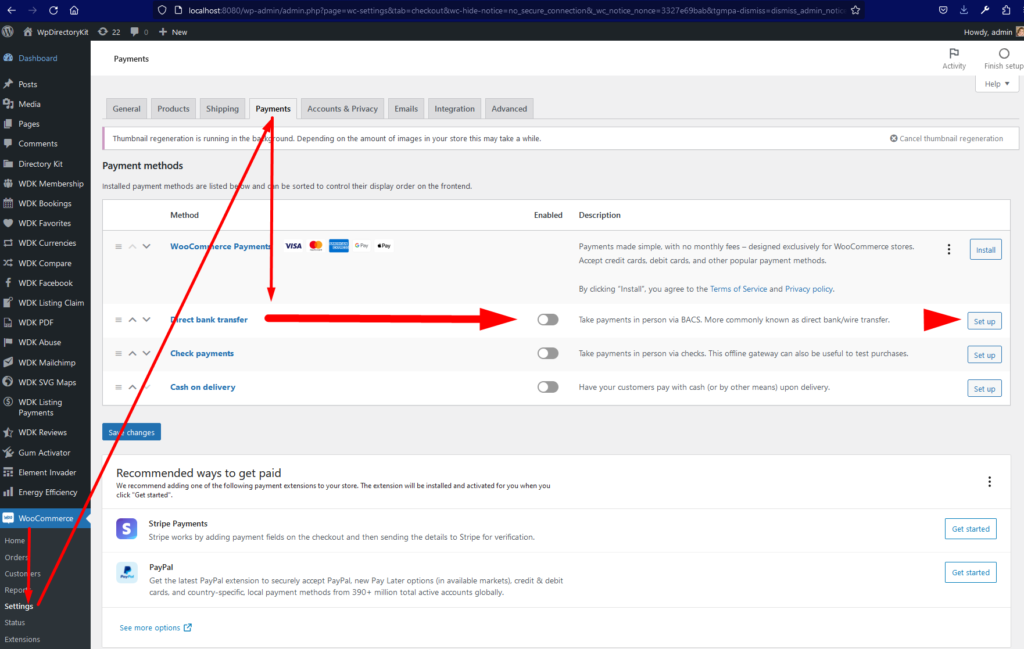Reload the page with refresh icon
This screenshot has height=649, width=1024.
click(x=54, y=10)
